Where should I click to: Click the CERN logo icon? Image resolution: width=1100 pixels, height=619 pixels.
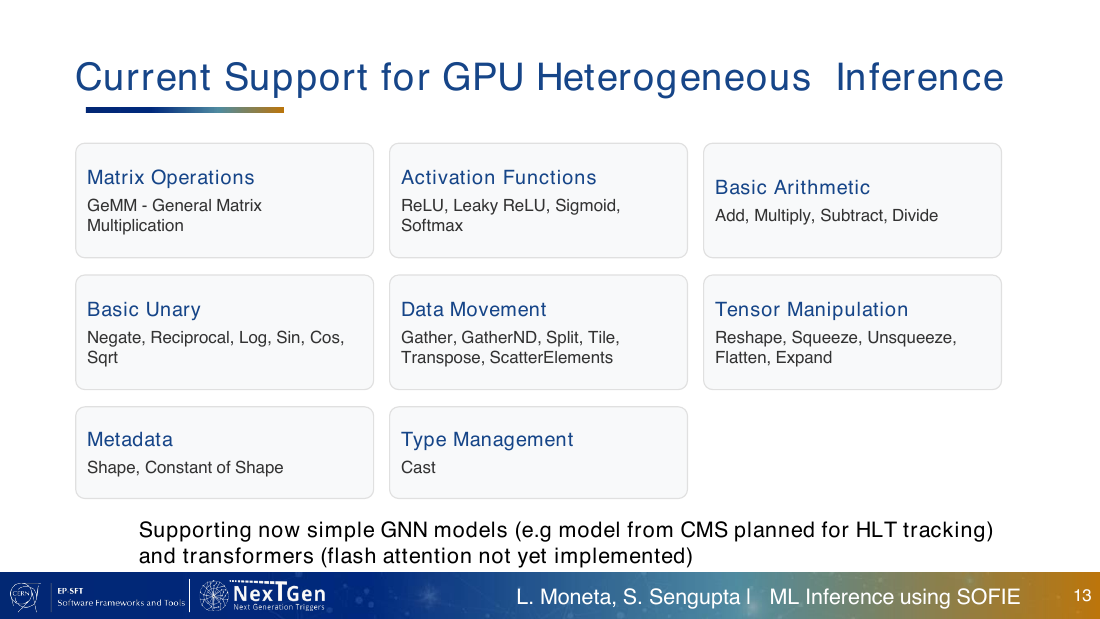click(25, 597)
